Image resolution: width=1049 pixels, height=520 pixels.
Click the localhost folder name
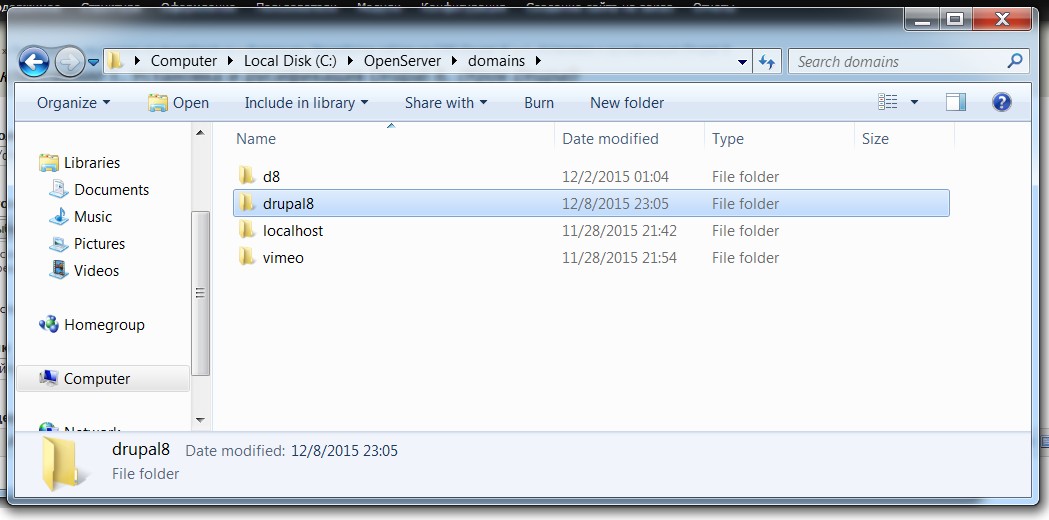coord(292,231)
